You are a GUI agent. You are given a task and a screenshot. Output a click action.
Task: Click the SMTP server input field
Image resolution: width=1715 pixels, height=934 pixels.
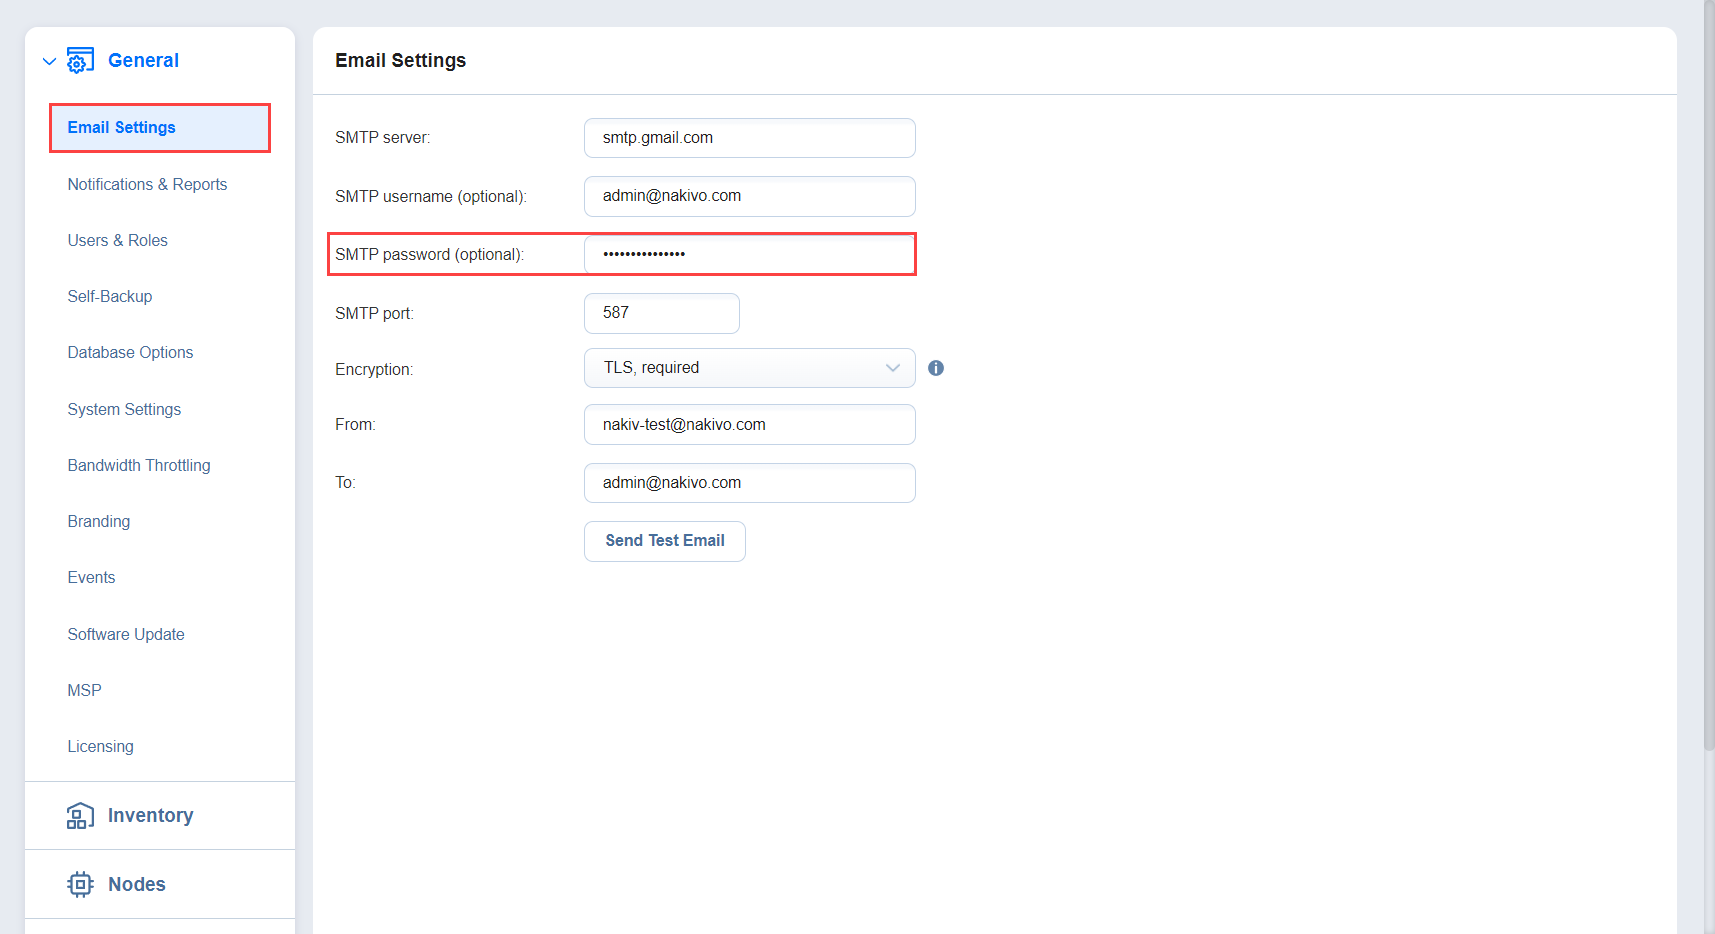[749, 138]
